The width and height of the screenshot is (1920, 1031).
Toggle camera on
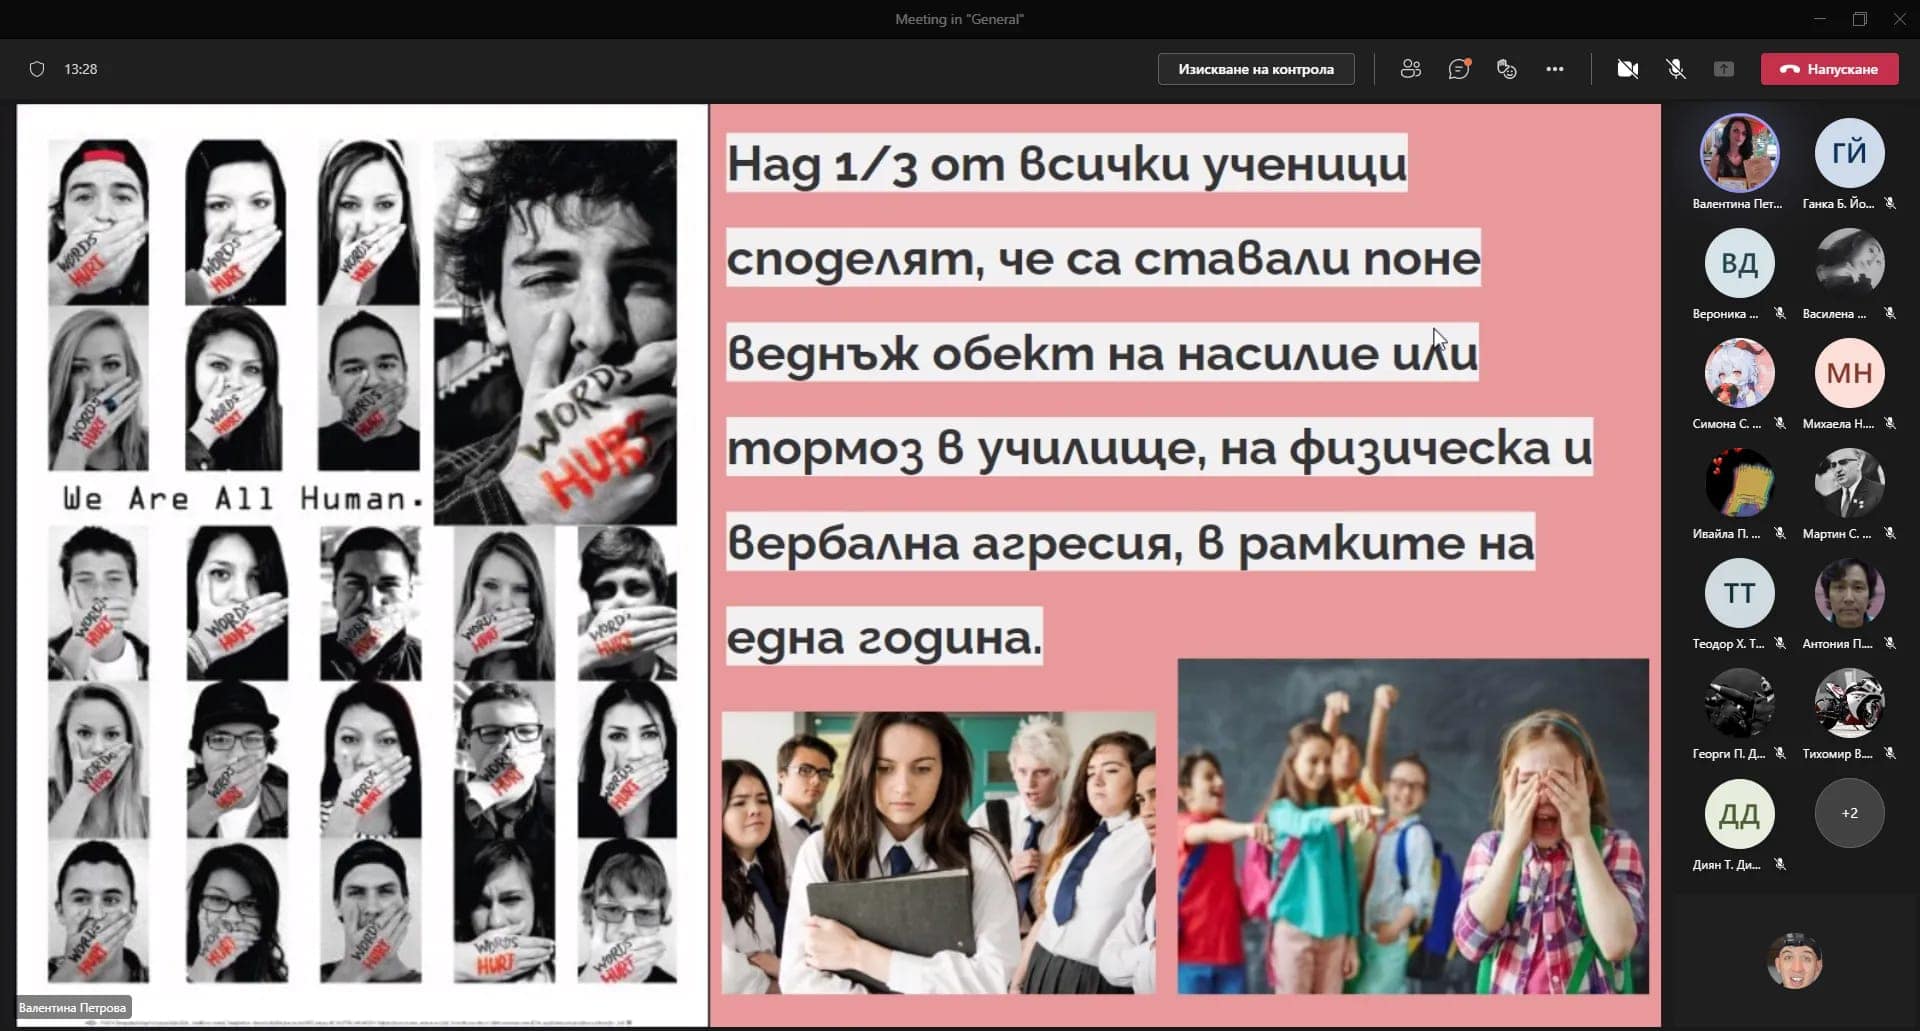point(1628,69)
